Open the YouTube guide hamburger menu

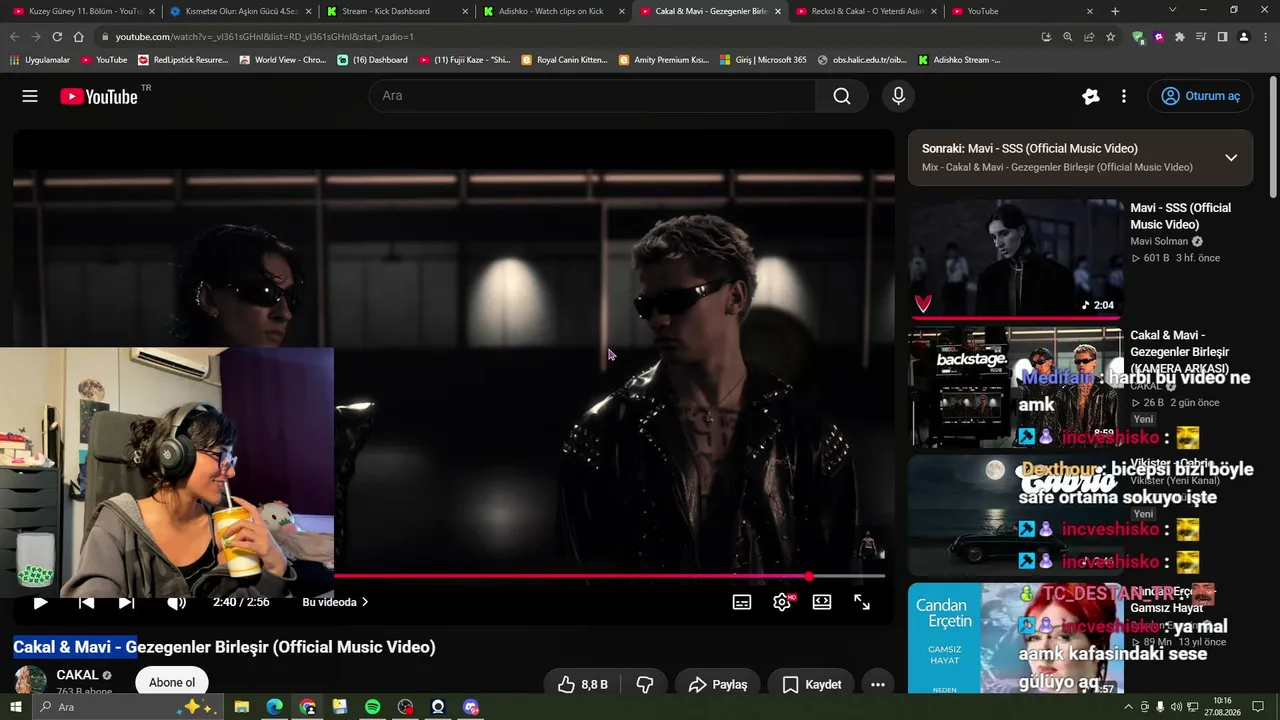30,96
